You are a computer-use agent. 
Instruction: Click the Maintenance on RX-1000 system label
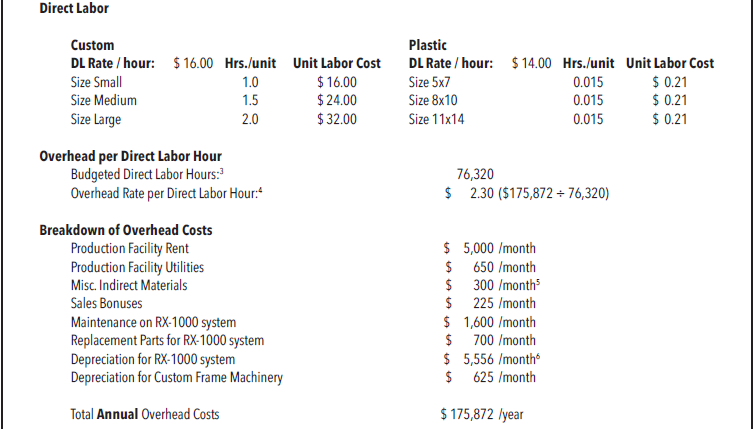(x=153, y=322)
